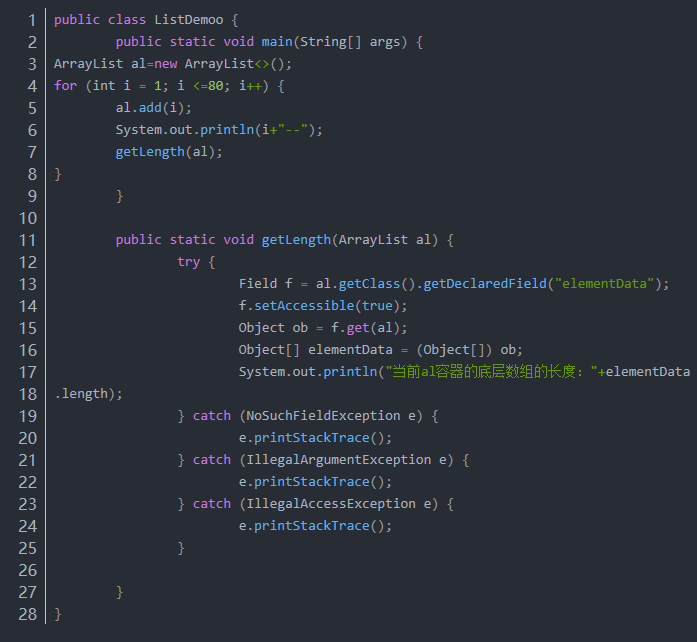697x642 pixels.
Task: Click the main method name
Action: (x=277, y=42)
